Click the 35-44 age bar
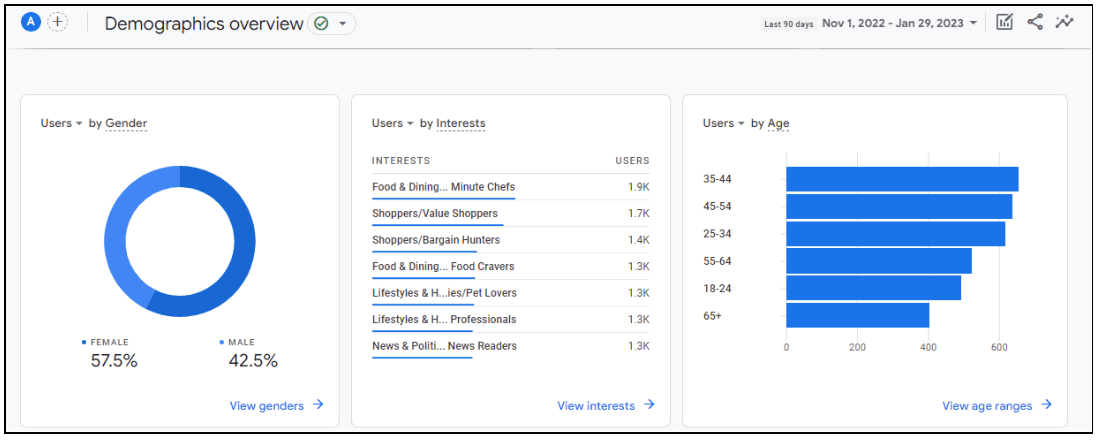This screenshot has width=1097, height=442. click(x=901, y=179)
